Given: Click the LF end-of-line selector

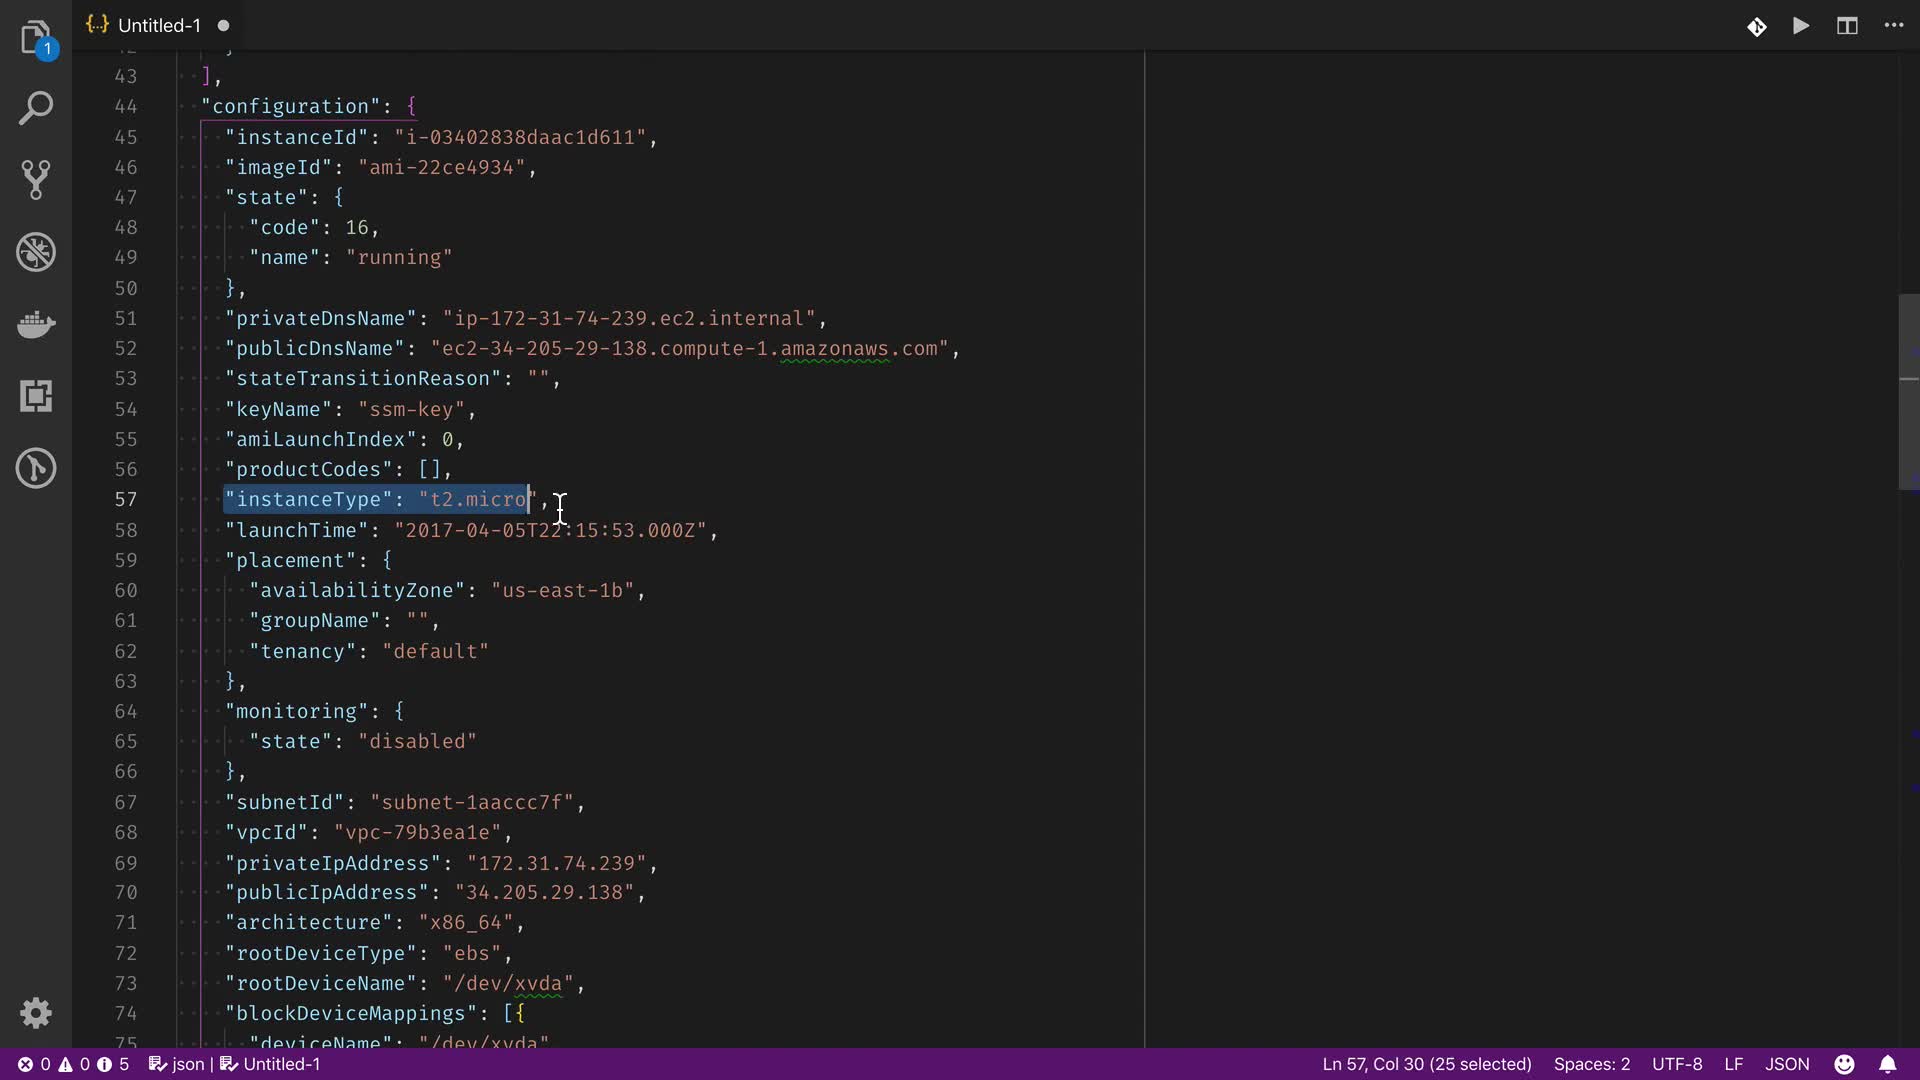Looking at the screenshot, I should point(1734,1064).
